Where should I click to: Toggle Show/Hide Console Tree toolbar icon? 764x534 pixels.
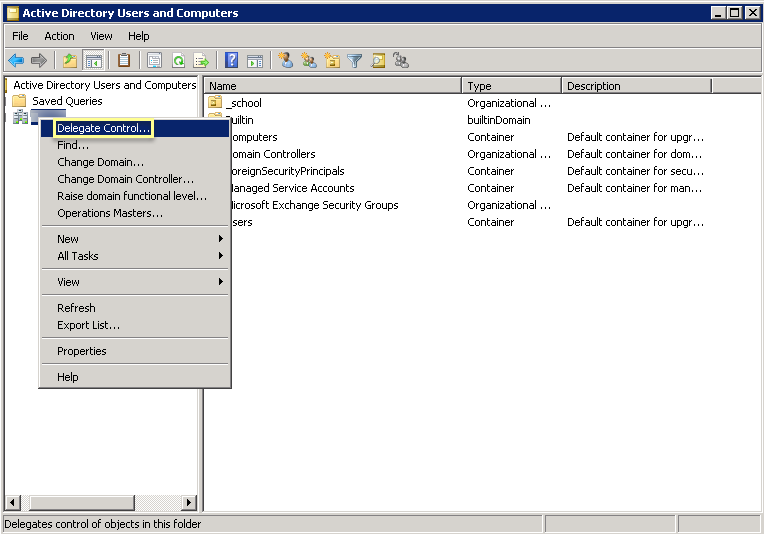tap(93, 60)
